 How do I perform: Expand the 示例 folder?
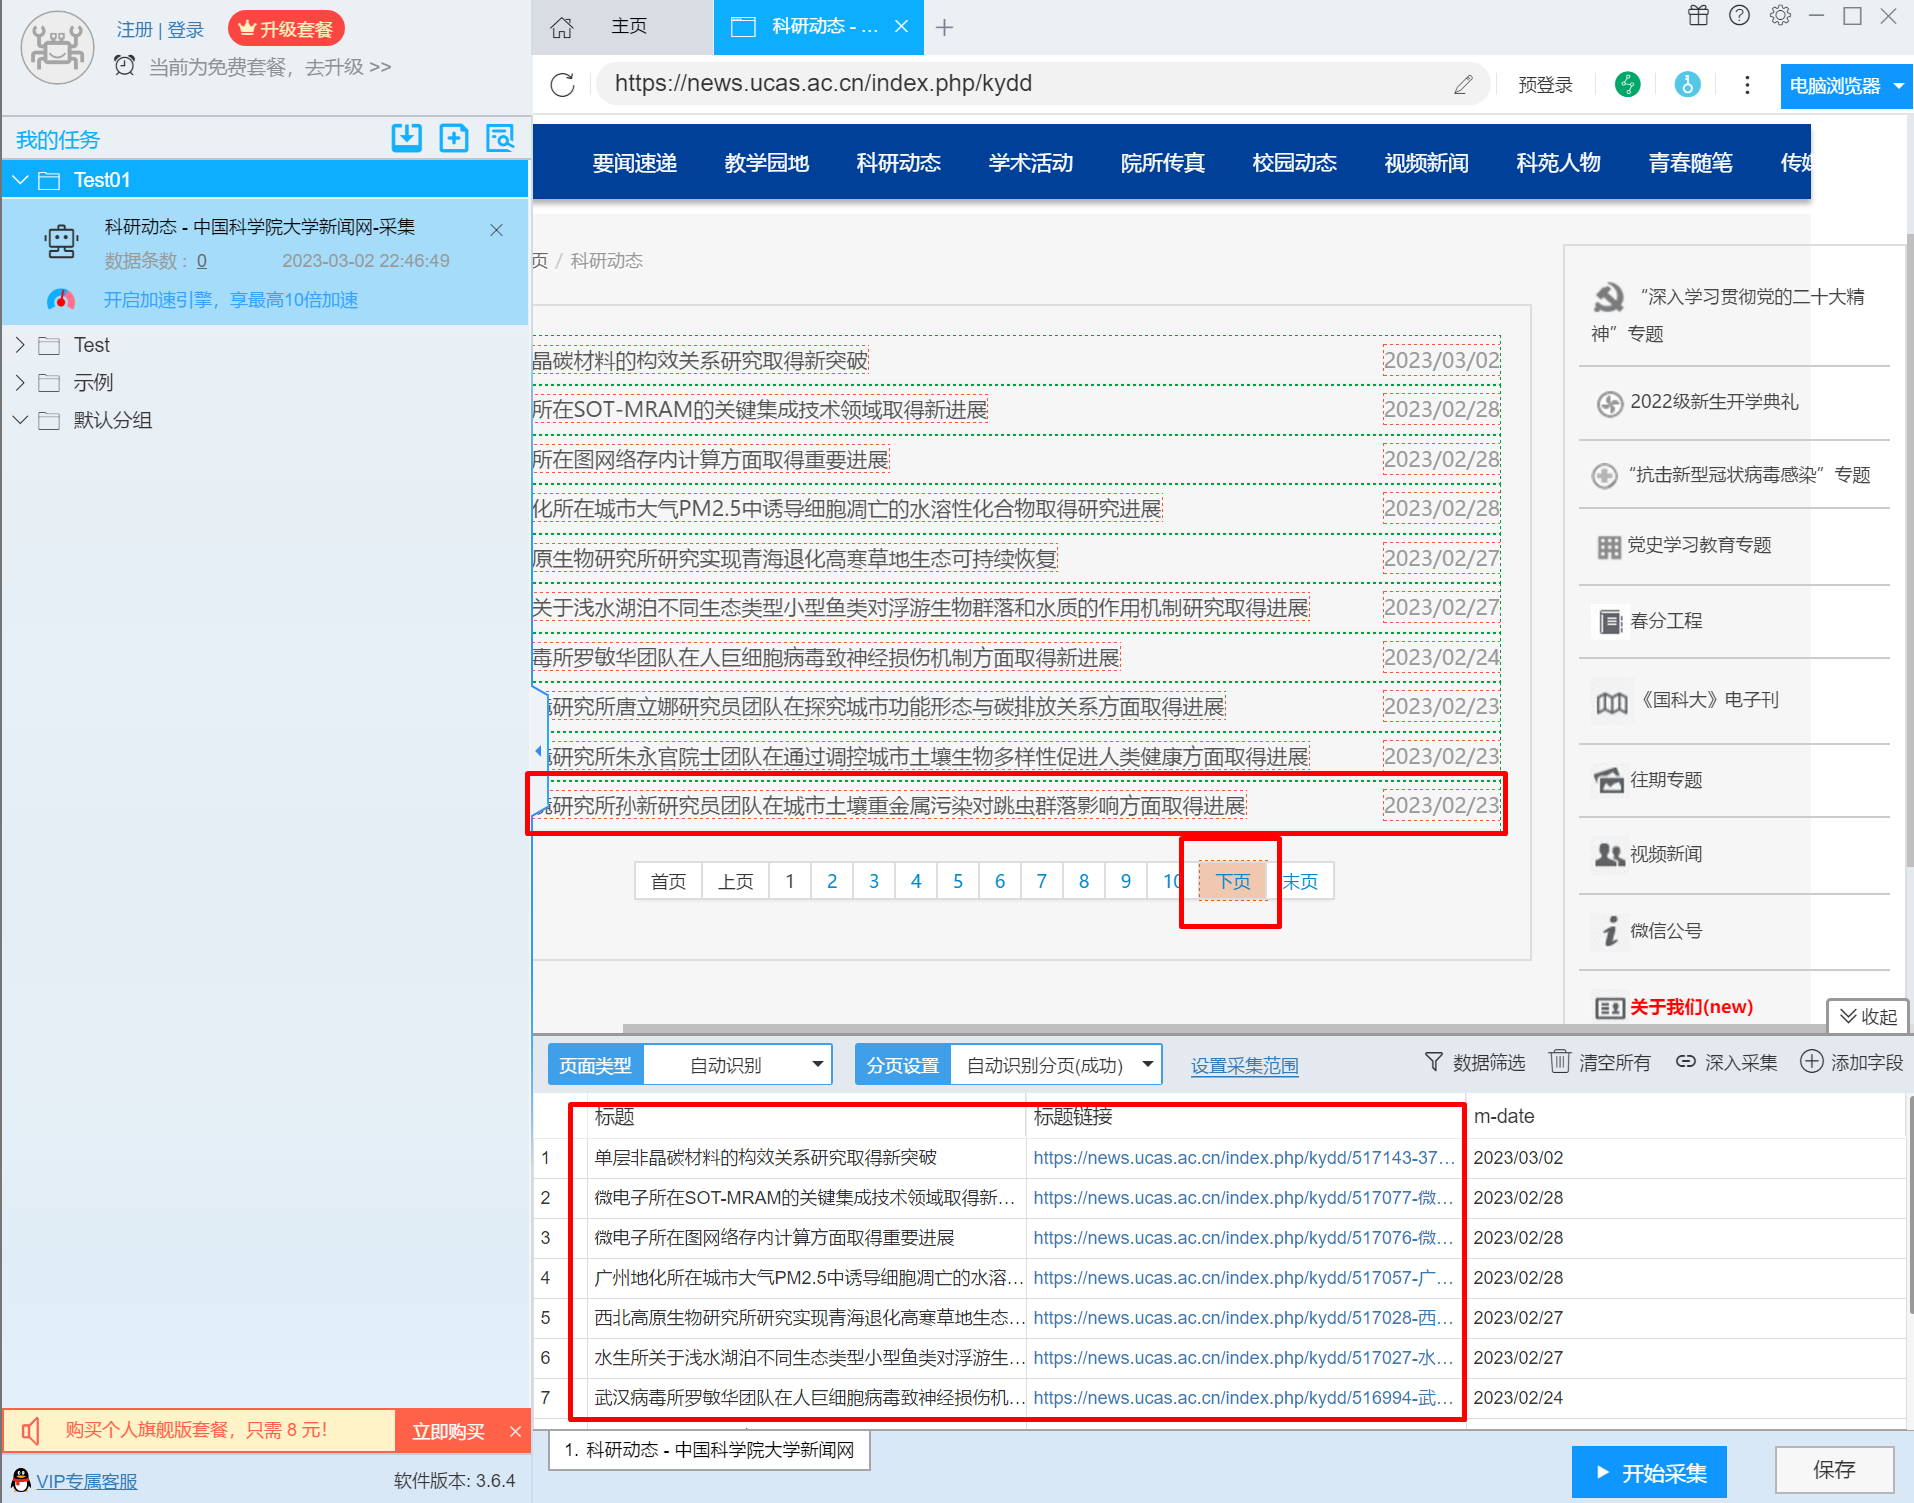[20, 383]
